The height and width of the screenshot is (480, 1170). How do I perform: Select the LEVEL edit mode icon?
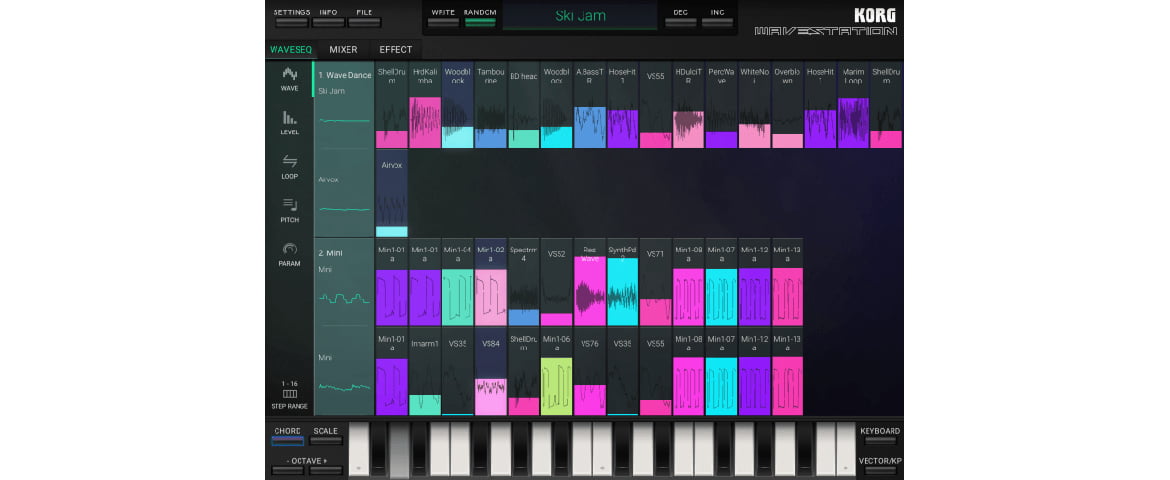click(290, 123)
